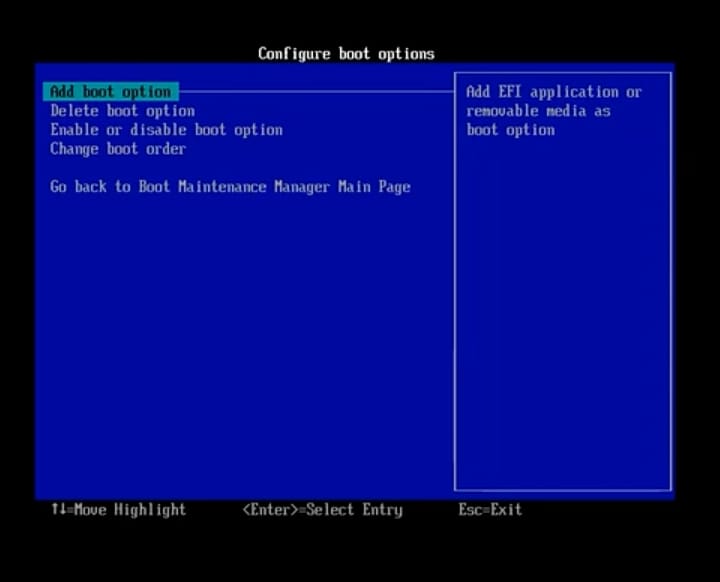Choose Delete boot option
The image size is (720, 582).
tap(123, 111)
